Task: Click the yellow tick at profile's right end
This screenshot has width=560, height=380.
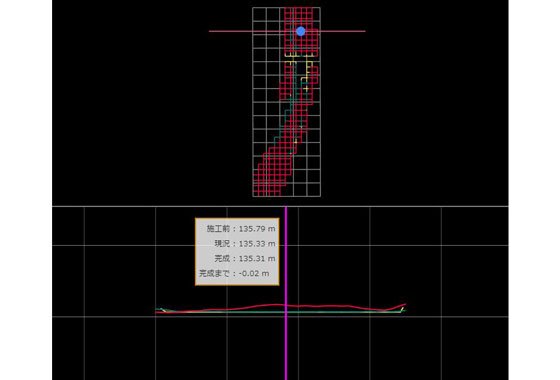Action: [x=402, y=310]
